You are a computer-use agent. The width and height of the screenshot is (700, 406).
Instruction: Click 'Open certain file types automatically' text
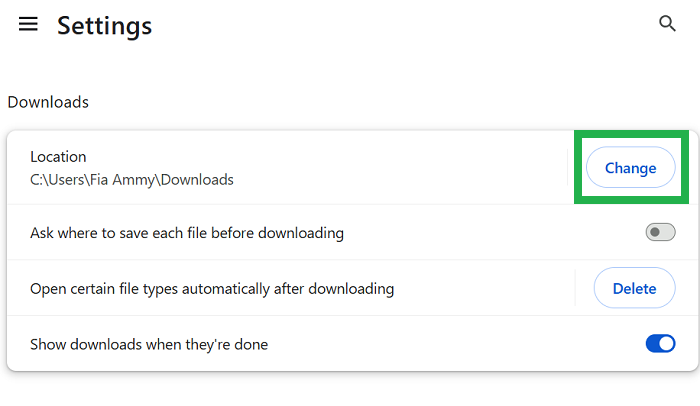[x=212, y=289]
